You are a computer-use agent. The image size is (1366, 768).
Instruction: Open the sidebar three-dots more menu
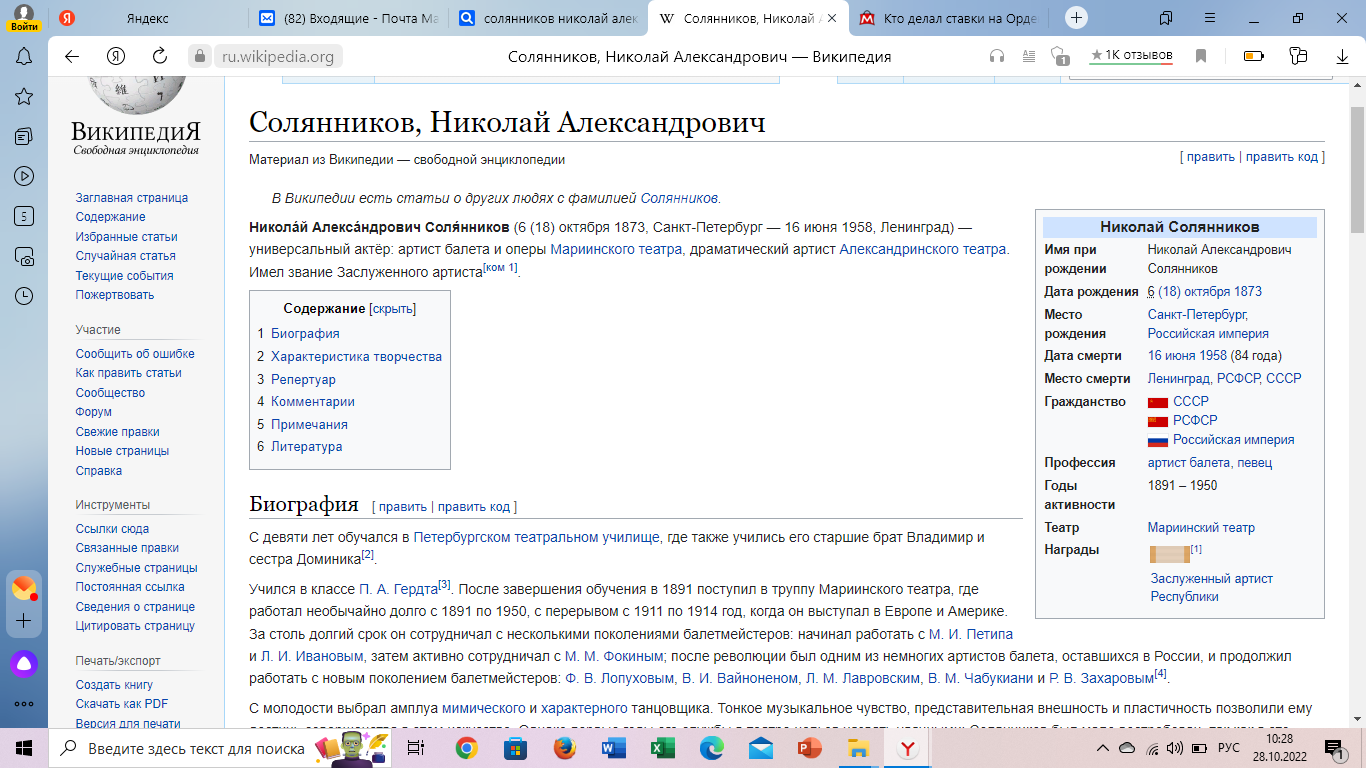point(24,704)
